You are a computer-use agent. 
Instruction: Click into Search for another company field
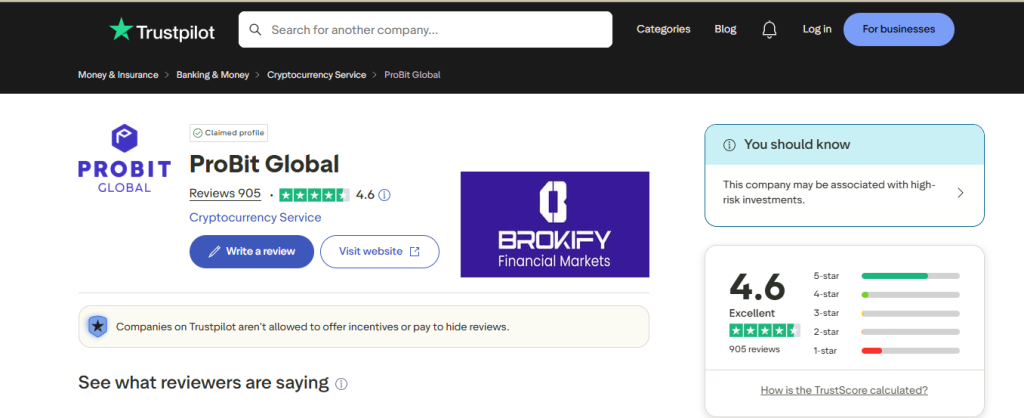[425, 29]
